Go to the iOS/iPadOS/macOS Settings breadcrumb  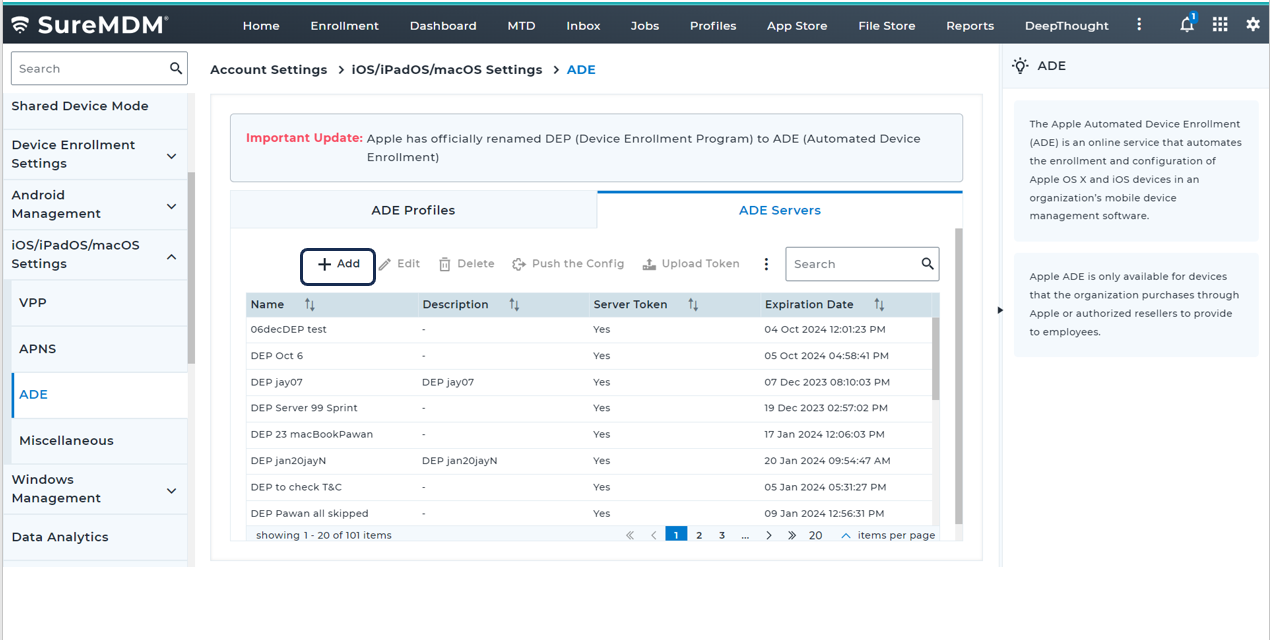tap(446, 70)
